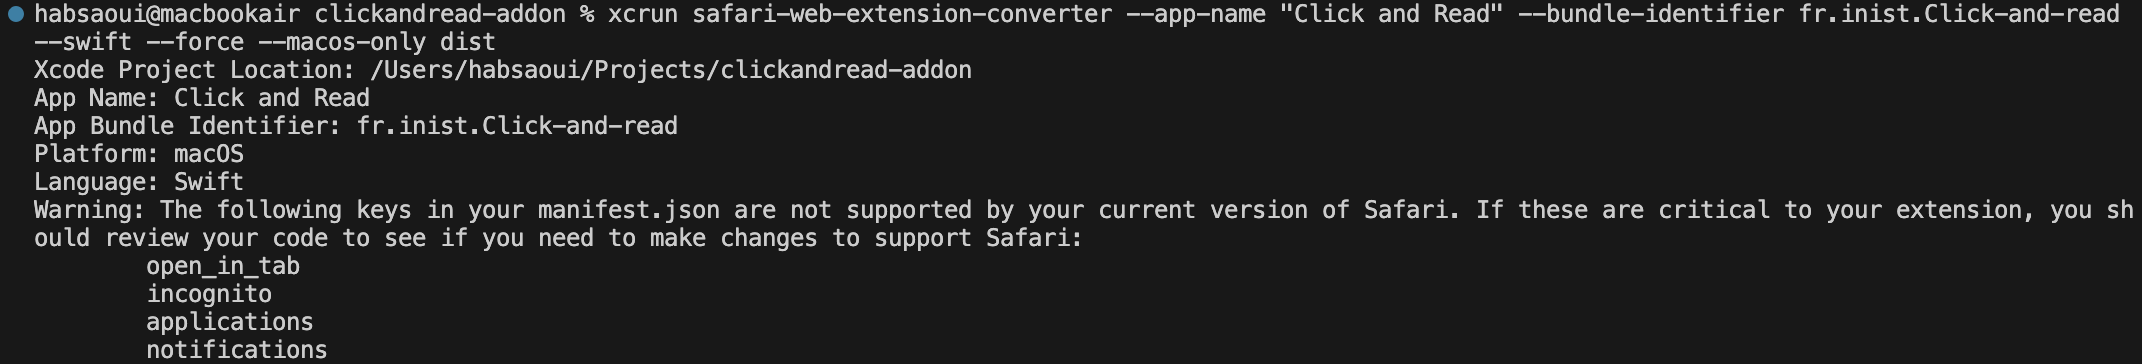
Task: Click the open_in_tab key
Action: tap(223, 266)
